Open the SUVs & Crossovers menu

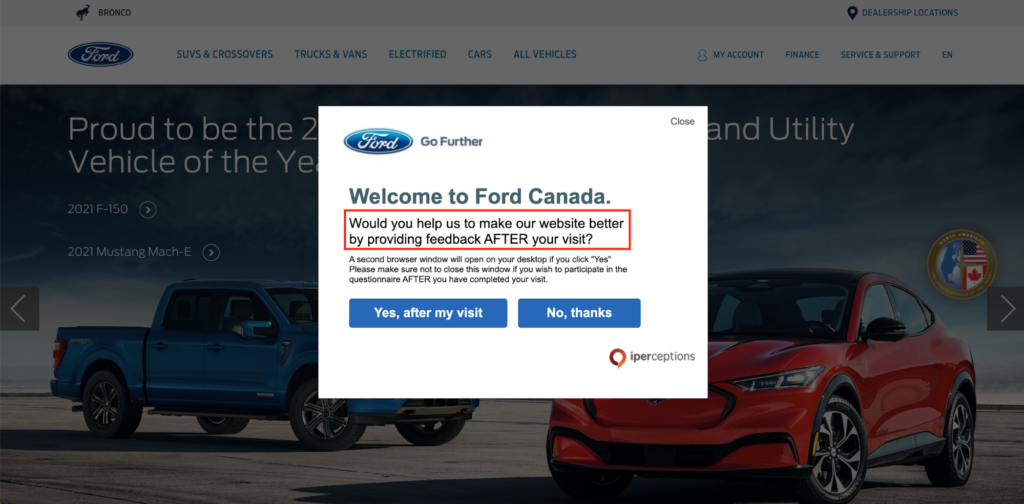(x=225, y=55)
